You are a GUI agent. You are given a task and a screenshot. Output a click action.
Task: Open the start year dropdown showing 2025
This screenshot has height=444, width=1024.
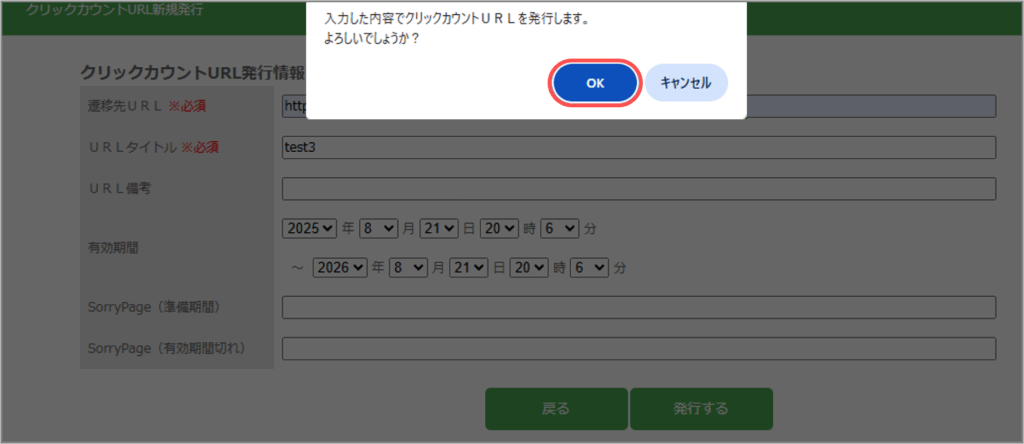[x=310, y=228]
